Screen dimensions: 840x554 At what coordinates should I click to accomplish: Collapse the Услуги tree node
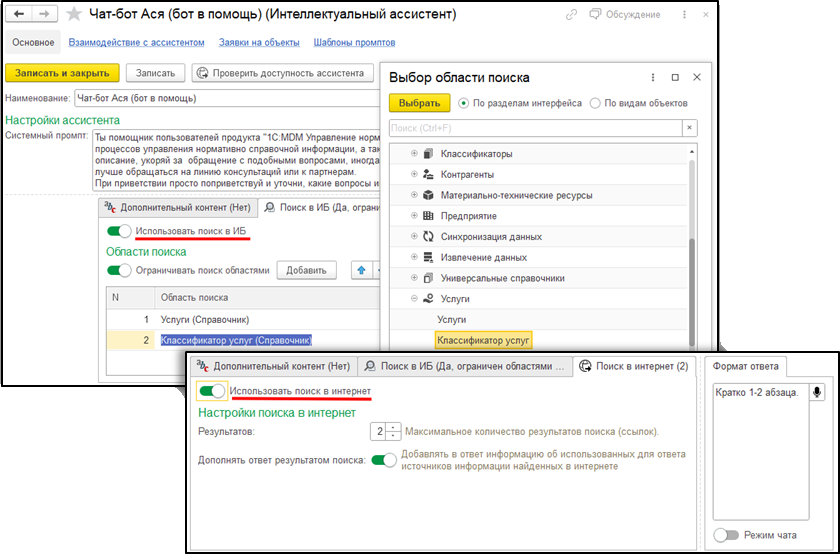pos(414,298)
